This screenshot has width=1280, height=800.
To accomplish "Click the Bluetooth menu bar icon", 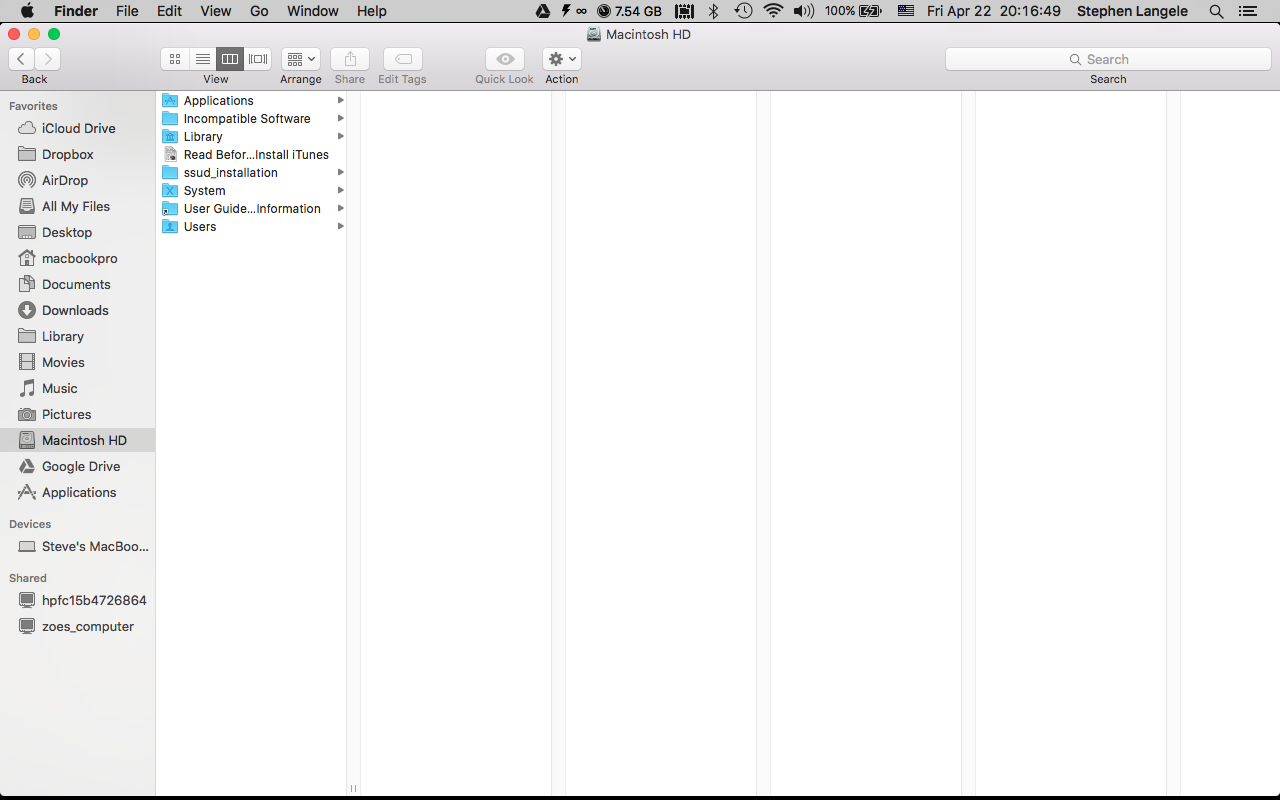I will click(x=714, y=11).
